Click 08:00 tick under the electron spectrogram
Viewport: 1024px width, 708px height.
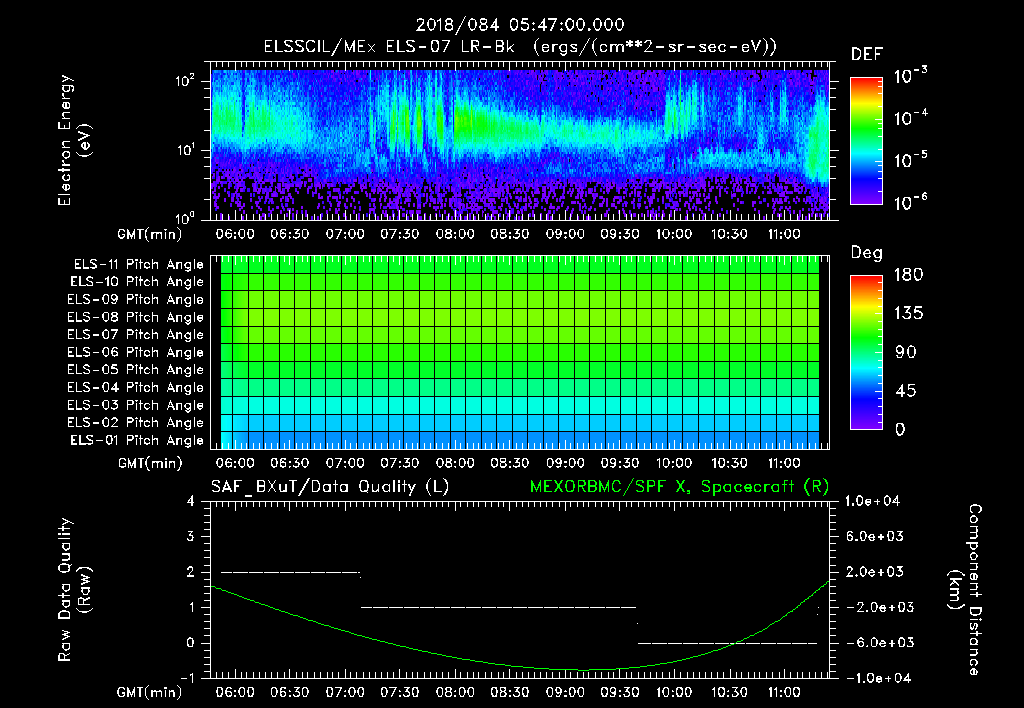tap(455, 232)
